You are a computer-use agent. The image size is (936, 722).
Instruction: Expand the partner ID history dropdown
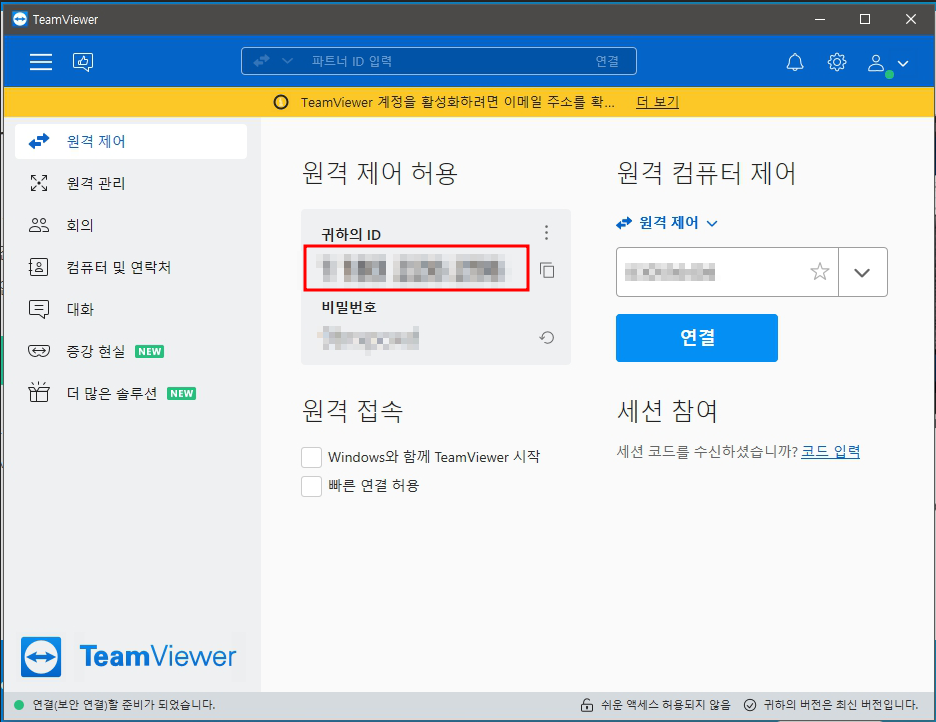[862, 272]
